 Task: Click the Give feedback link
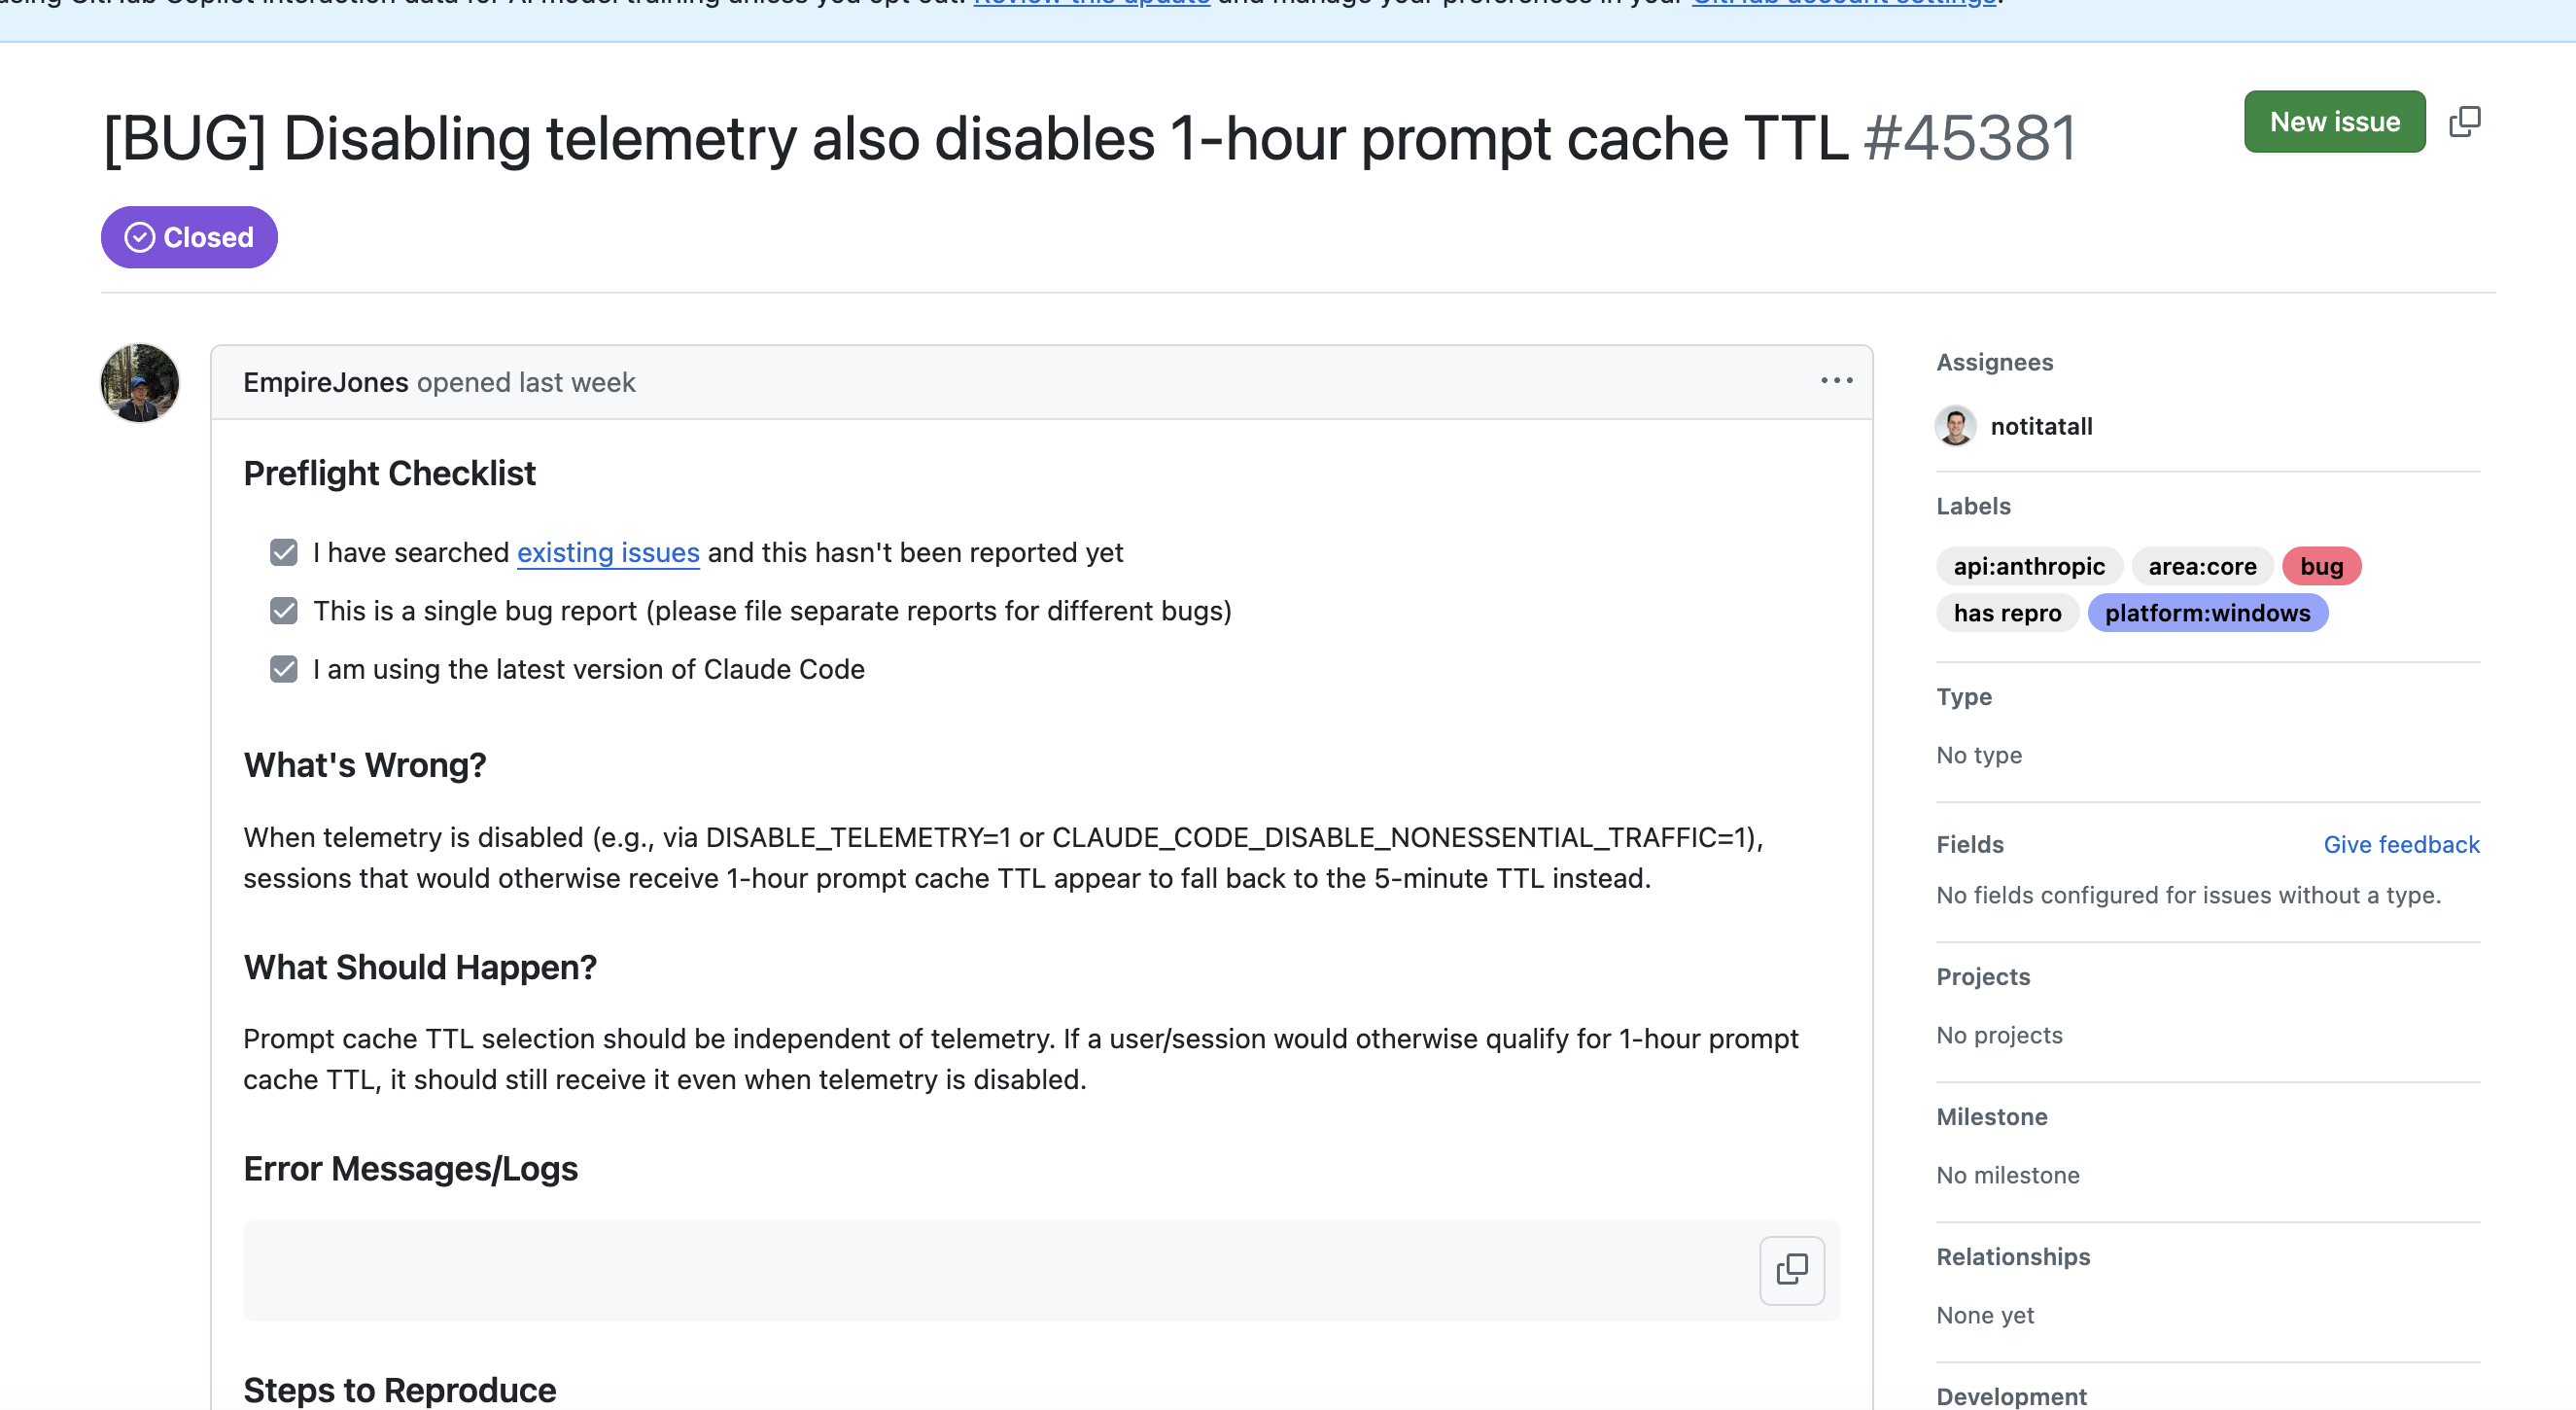click(x=2401, y=845)
